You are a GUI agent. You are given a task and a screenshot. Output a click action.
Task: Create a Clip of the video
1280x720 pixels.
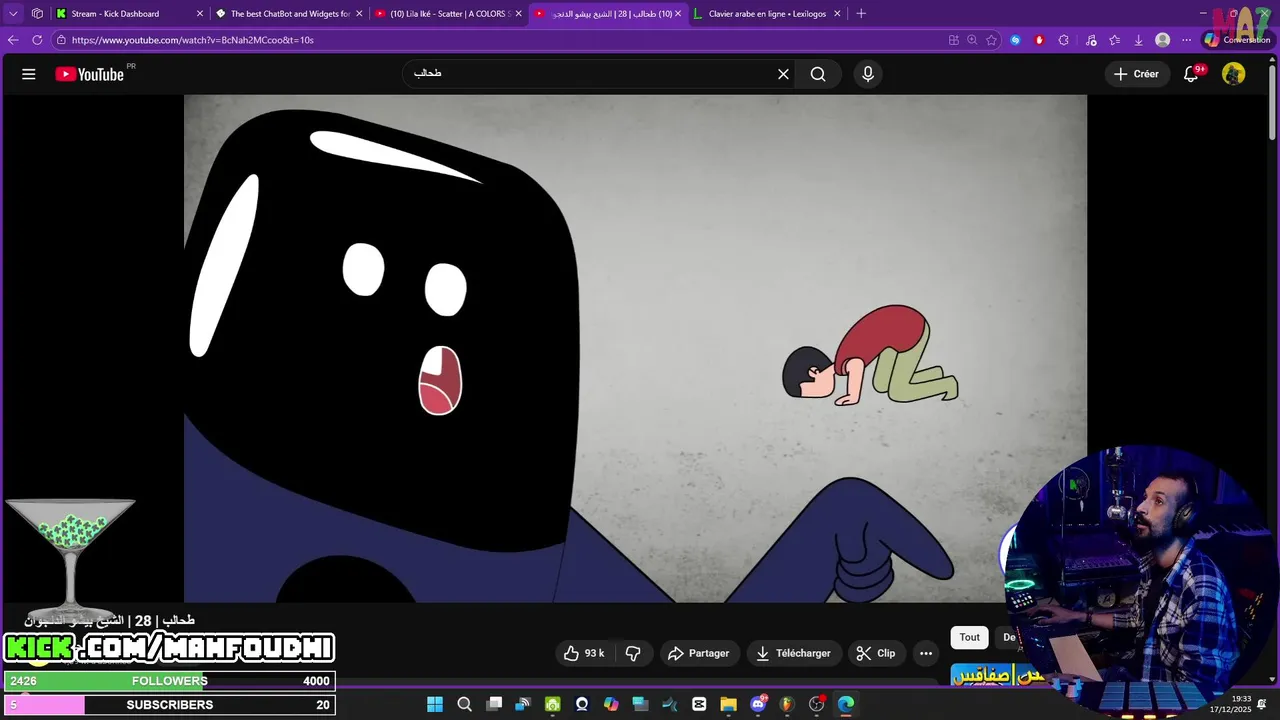tap(876, 653)
